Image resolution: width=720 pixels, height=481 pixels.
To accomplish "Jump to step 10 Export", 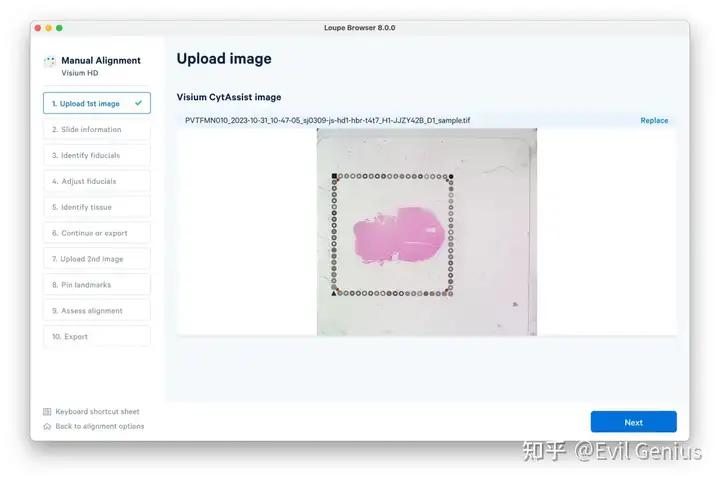I will 97,336.
